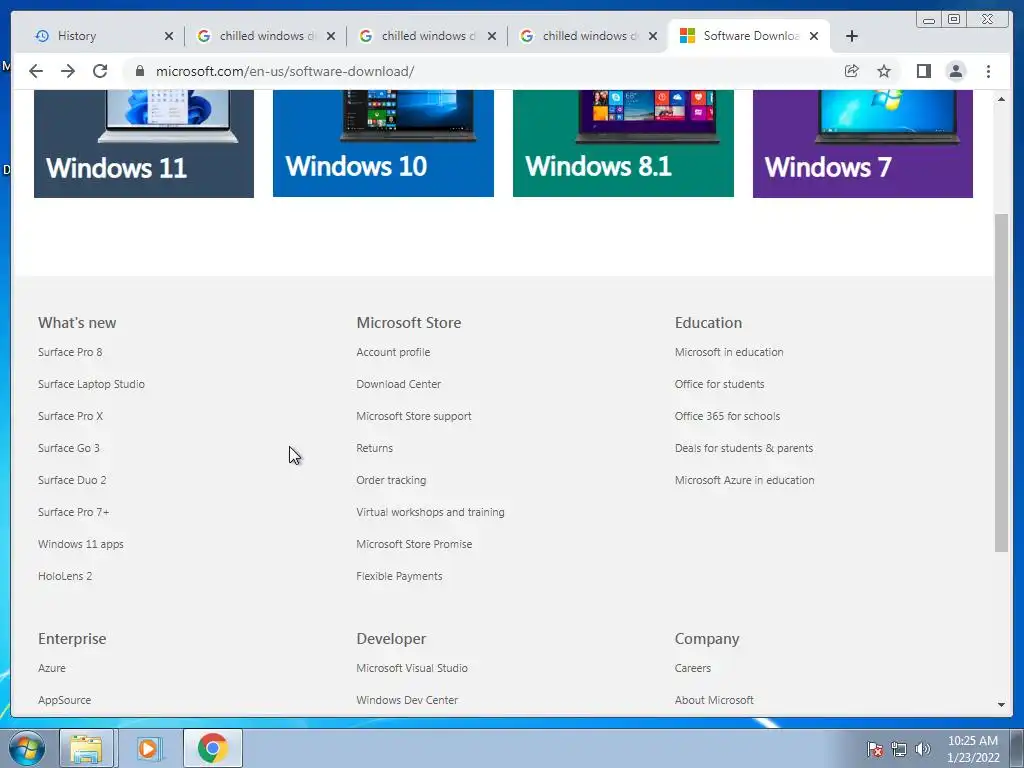
Task: Open the Chrome side panel
Action: pyautogui.click(x=923, y=71)
